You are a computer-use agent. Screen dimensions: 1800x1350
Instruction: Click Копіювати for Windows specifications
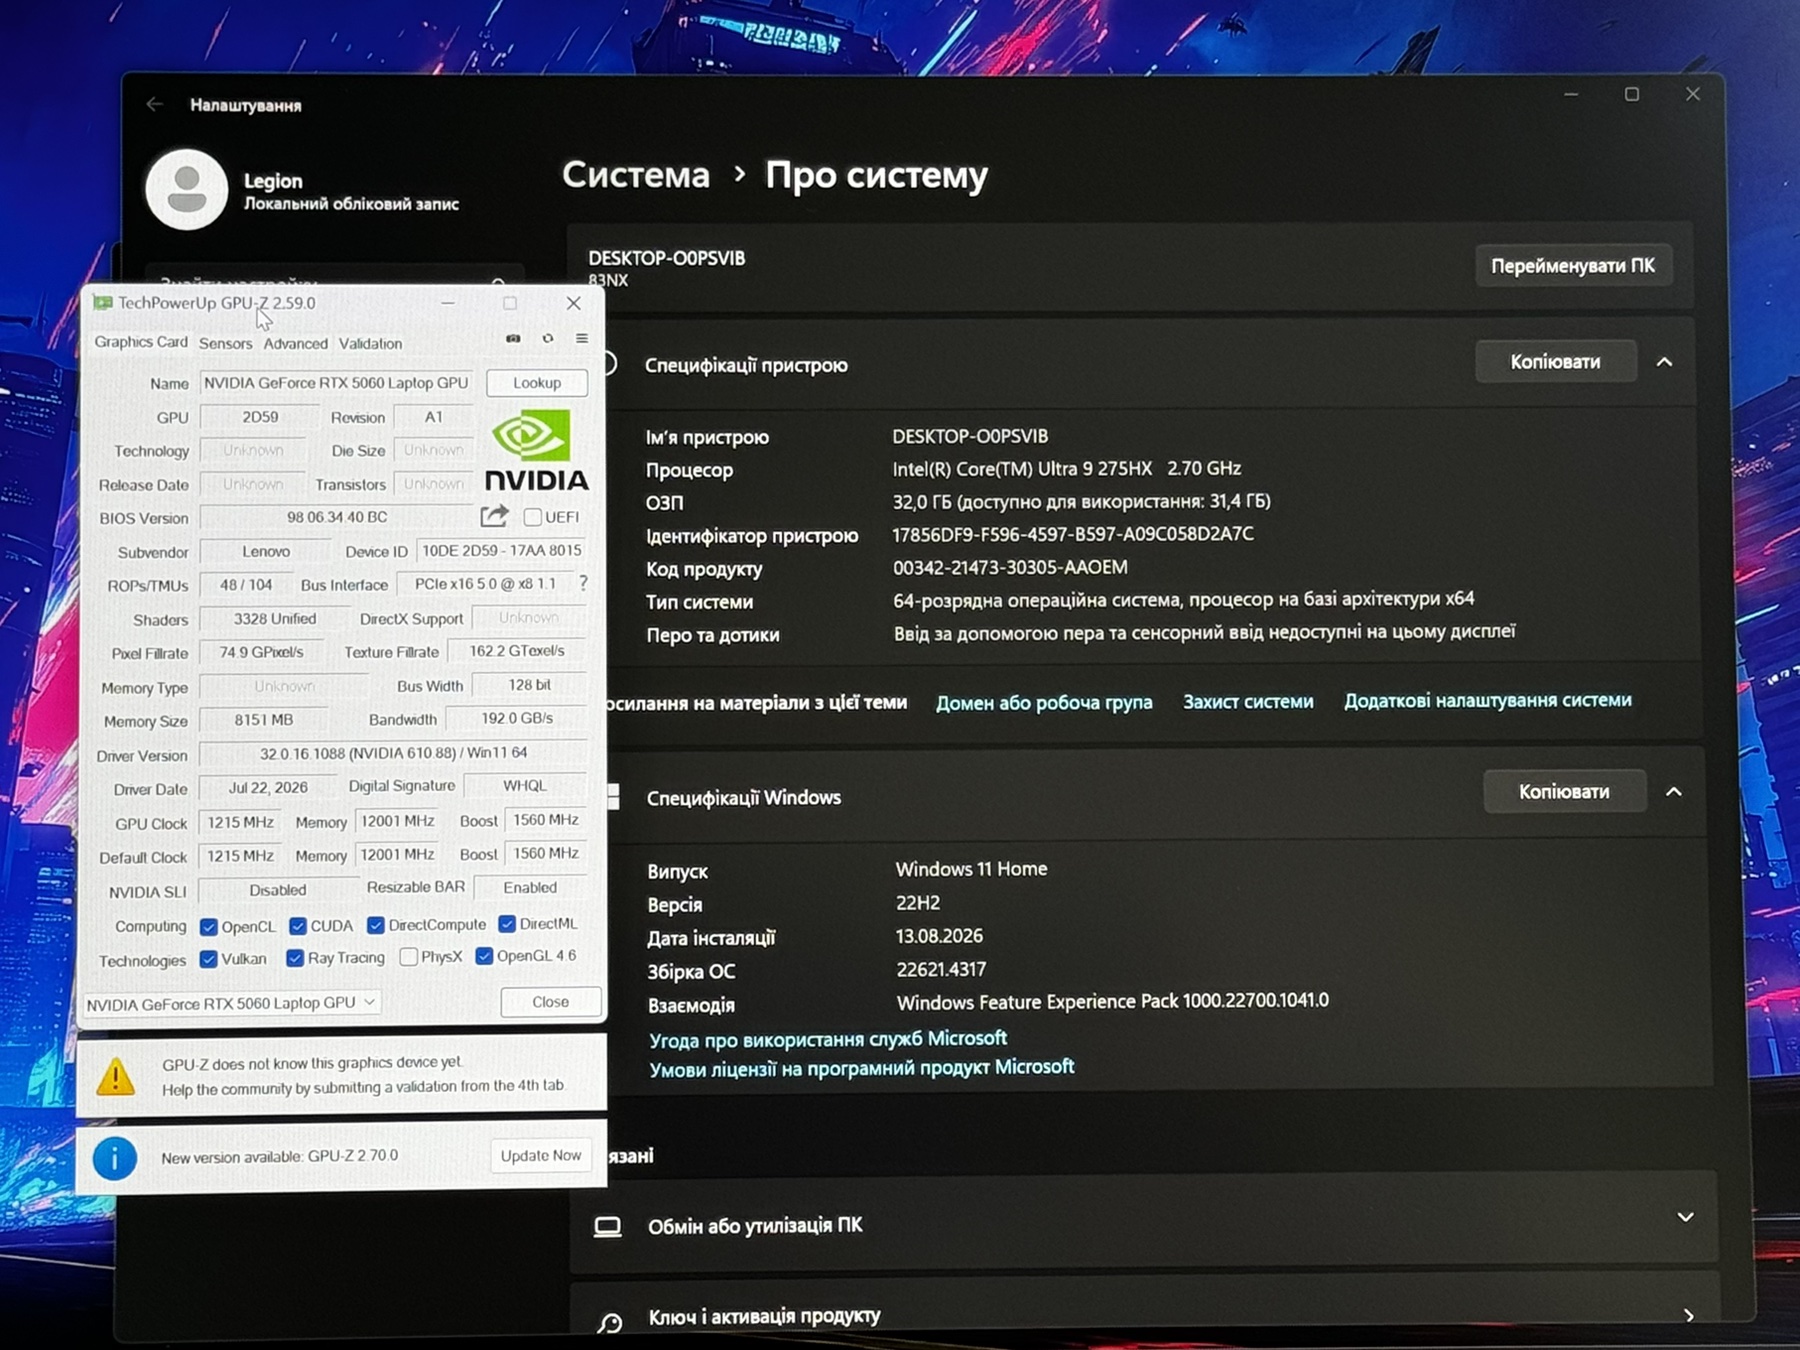[x=1565, y=792]
